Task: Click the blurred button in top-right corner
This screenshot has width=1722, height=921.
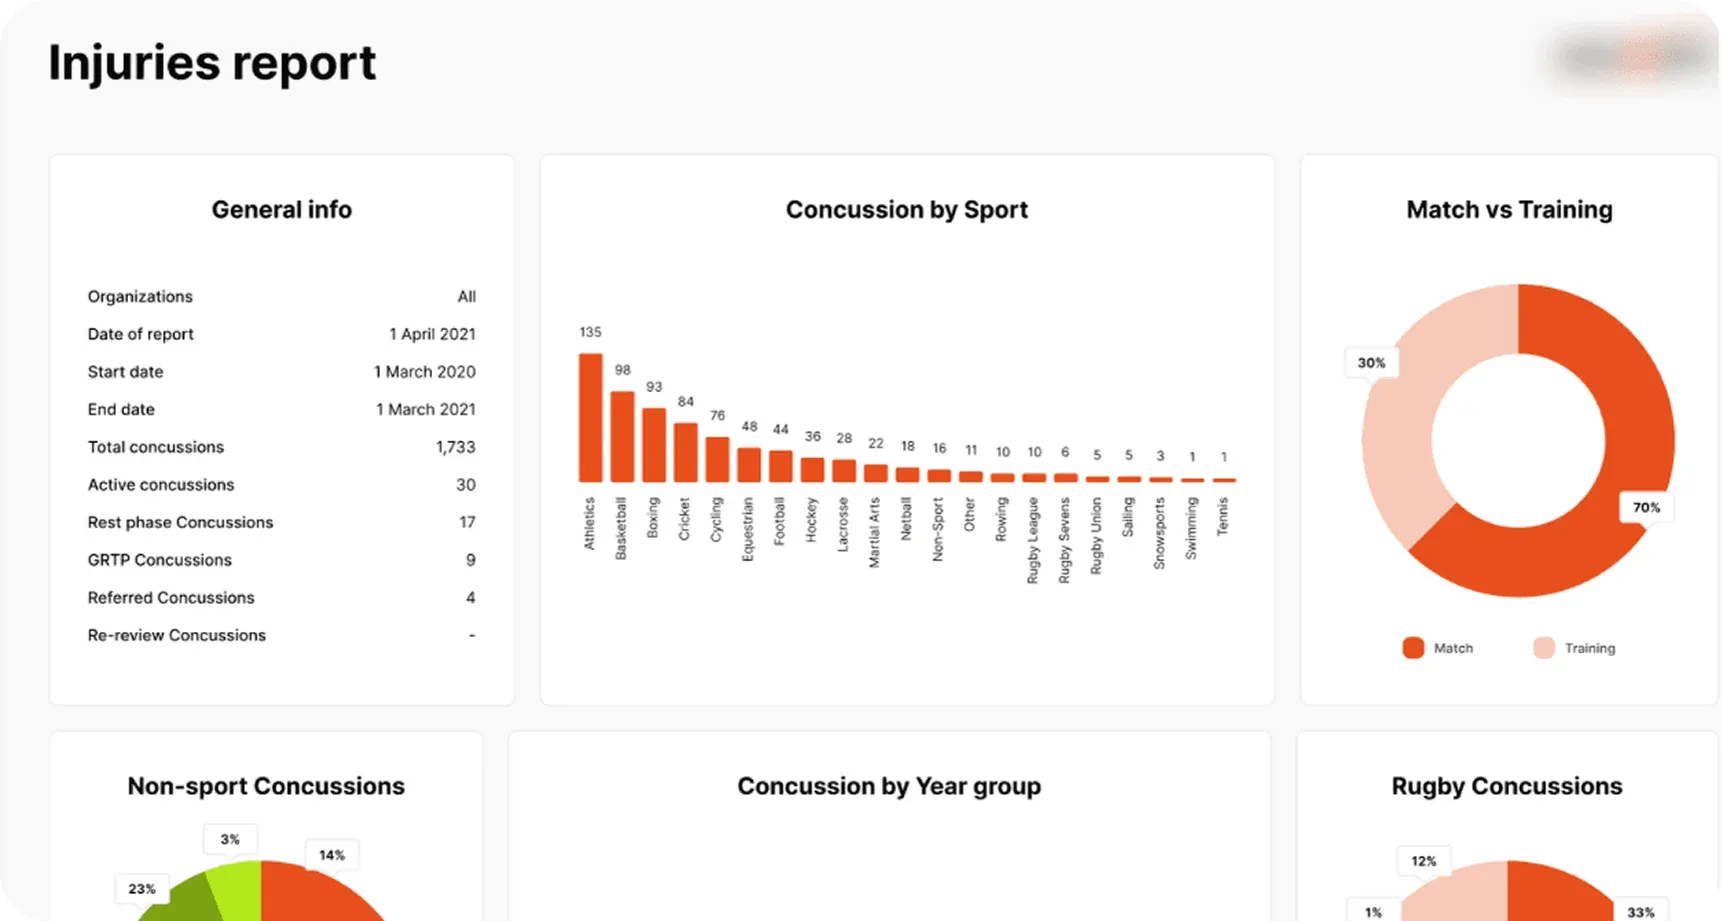Action: click(x=1634, y=56)
